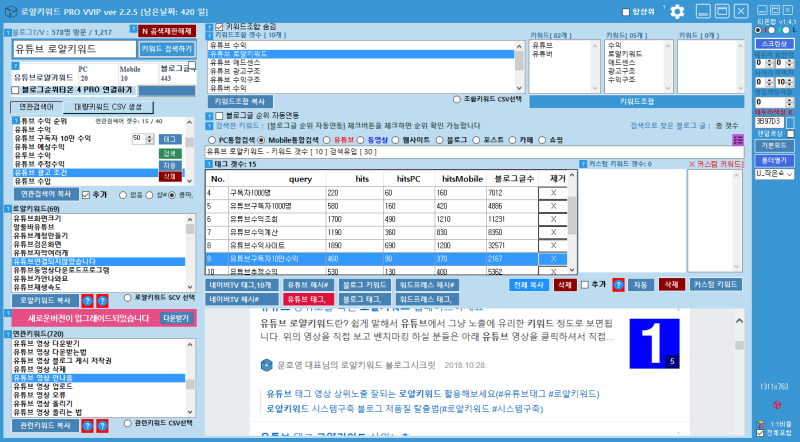
Task: Remove row 6 유튜브수익조회 with its X
Action: click(553, 219)
